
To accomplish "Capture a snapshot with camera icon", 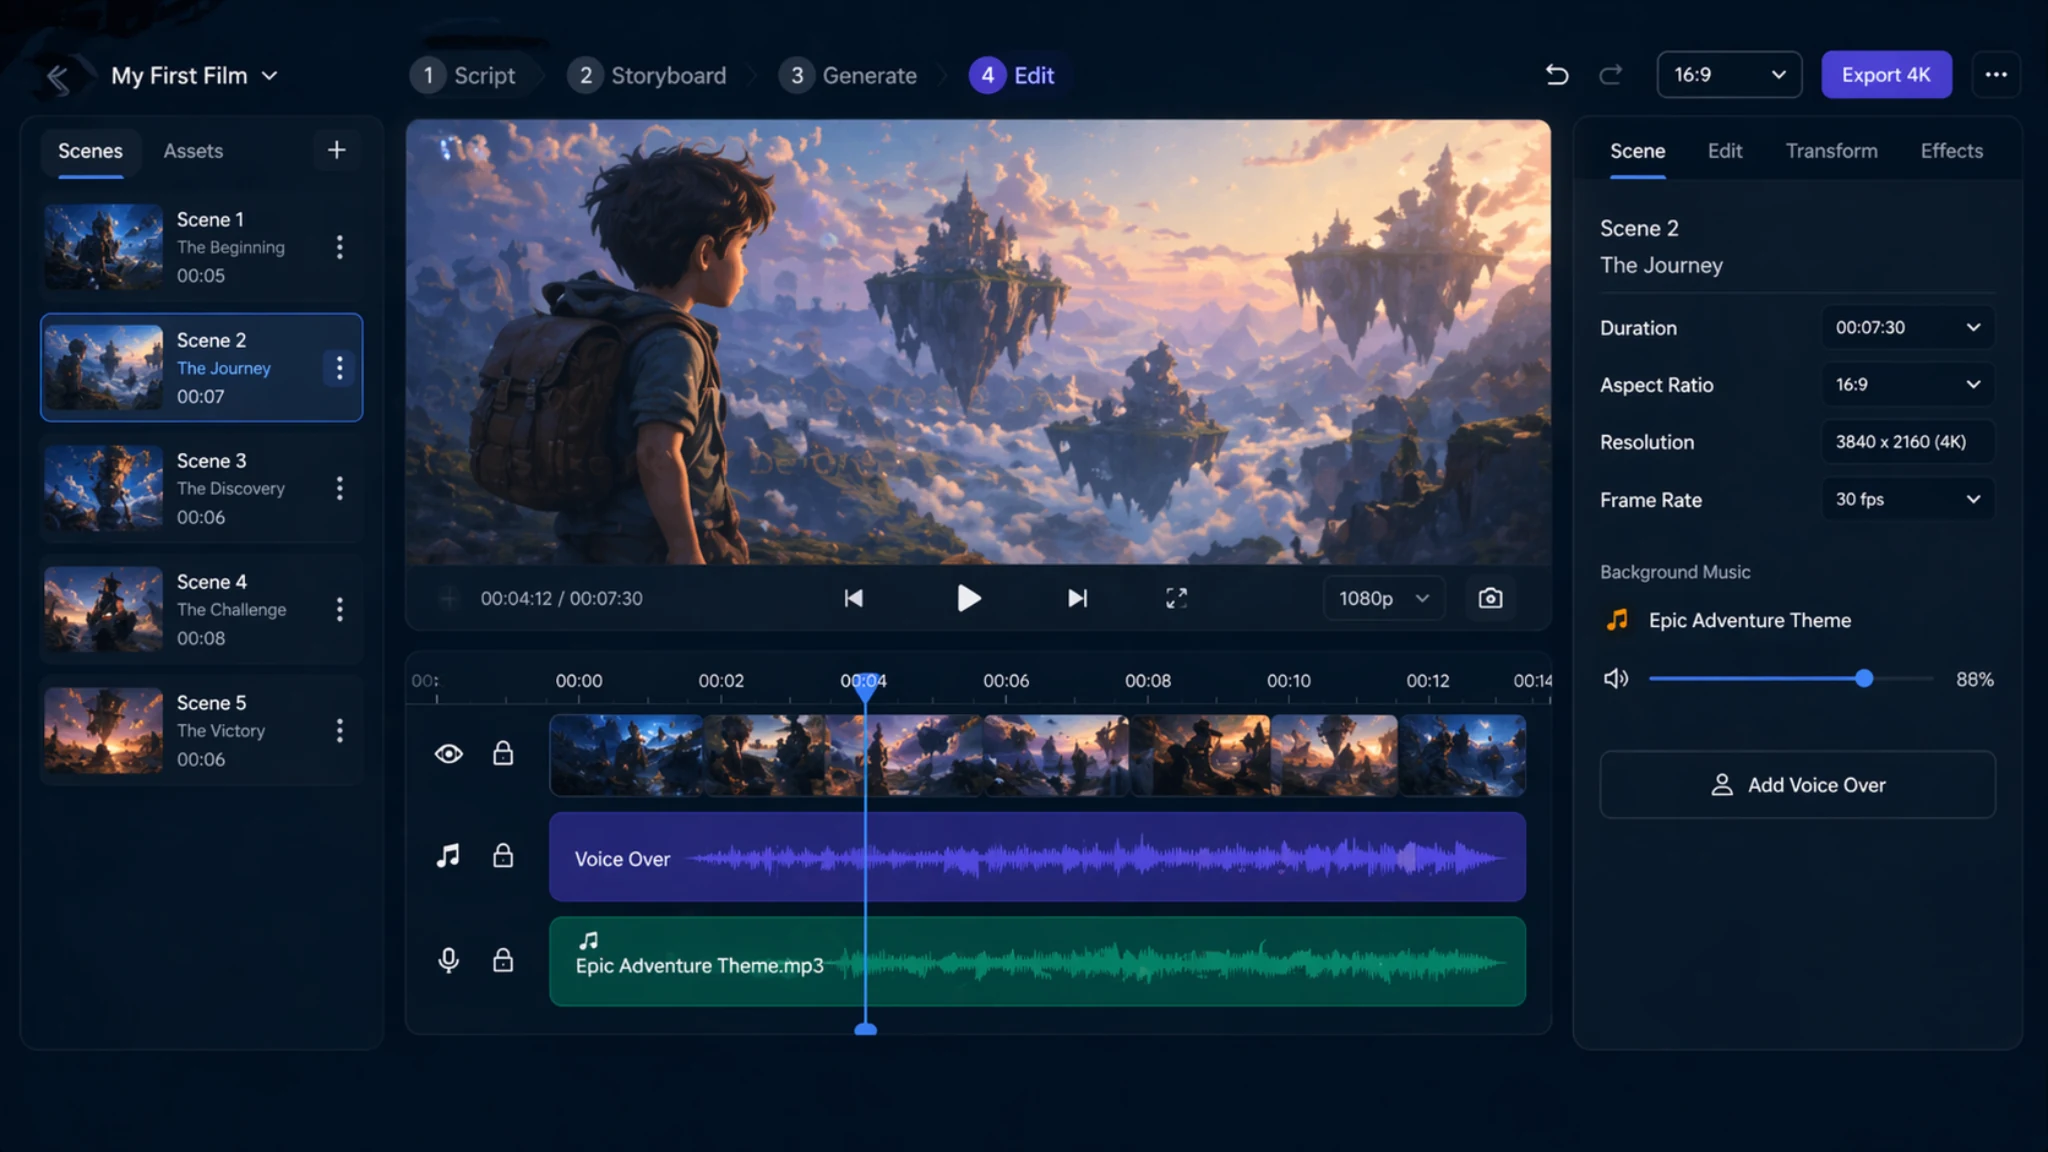I will [x=1490, y=598].
